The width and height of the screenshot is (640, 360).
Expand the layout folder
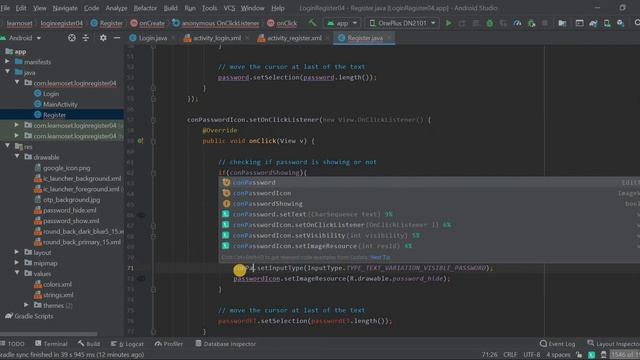click(x=17, y=252)
